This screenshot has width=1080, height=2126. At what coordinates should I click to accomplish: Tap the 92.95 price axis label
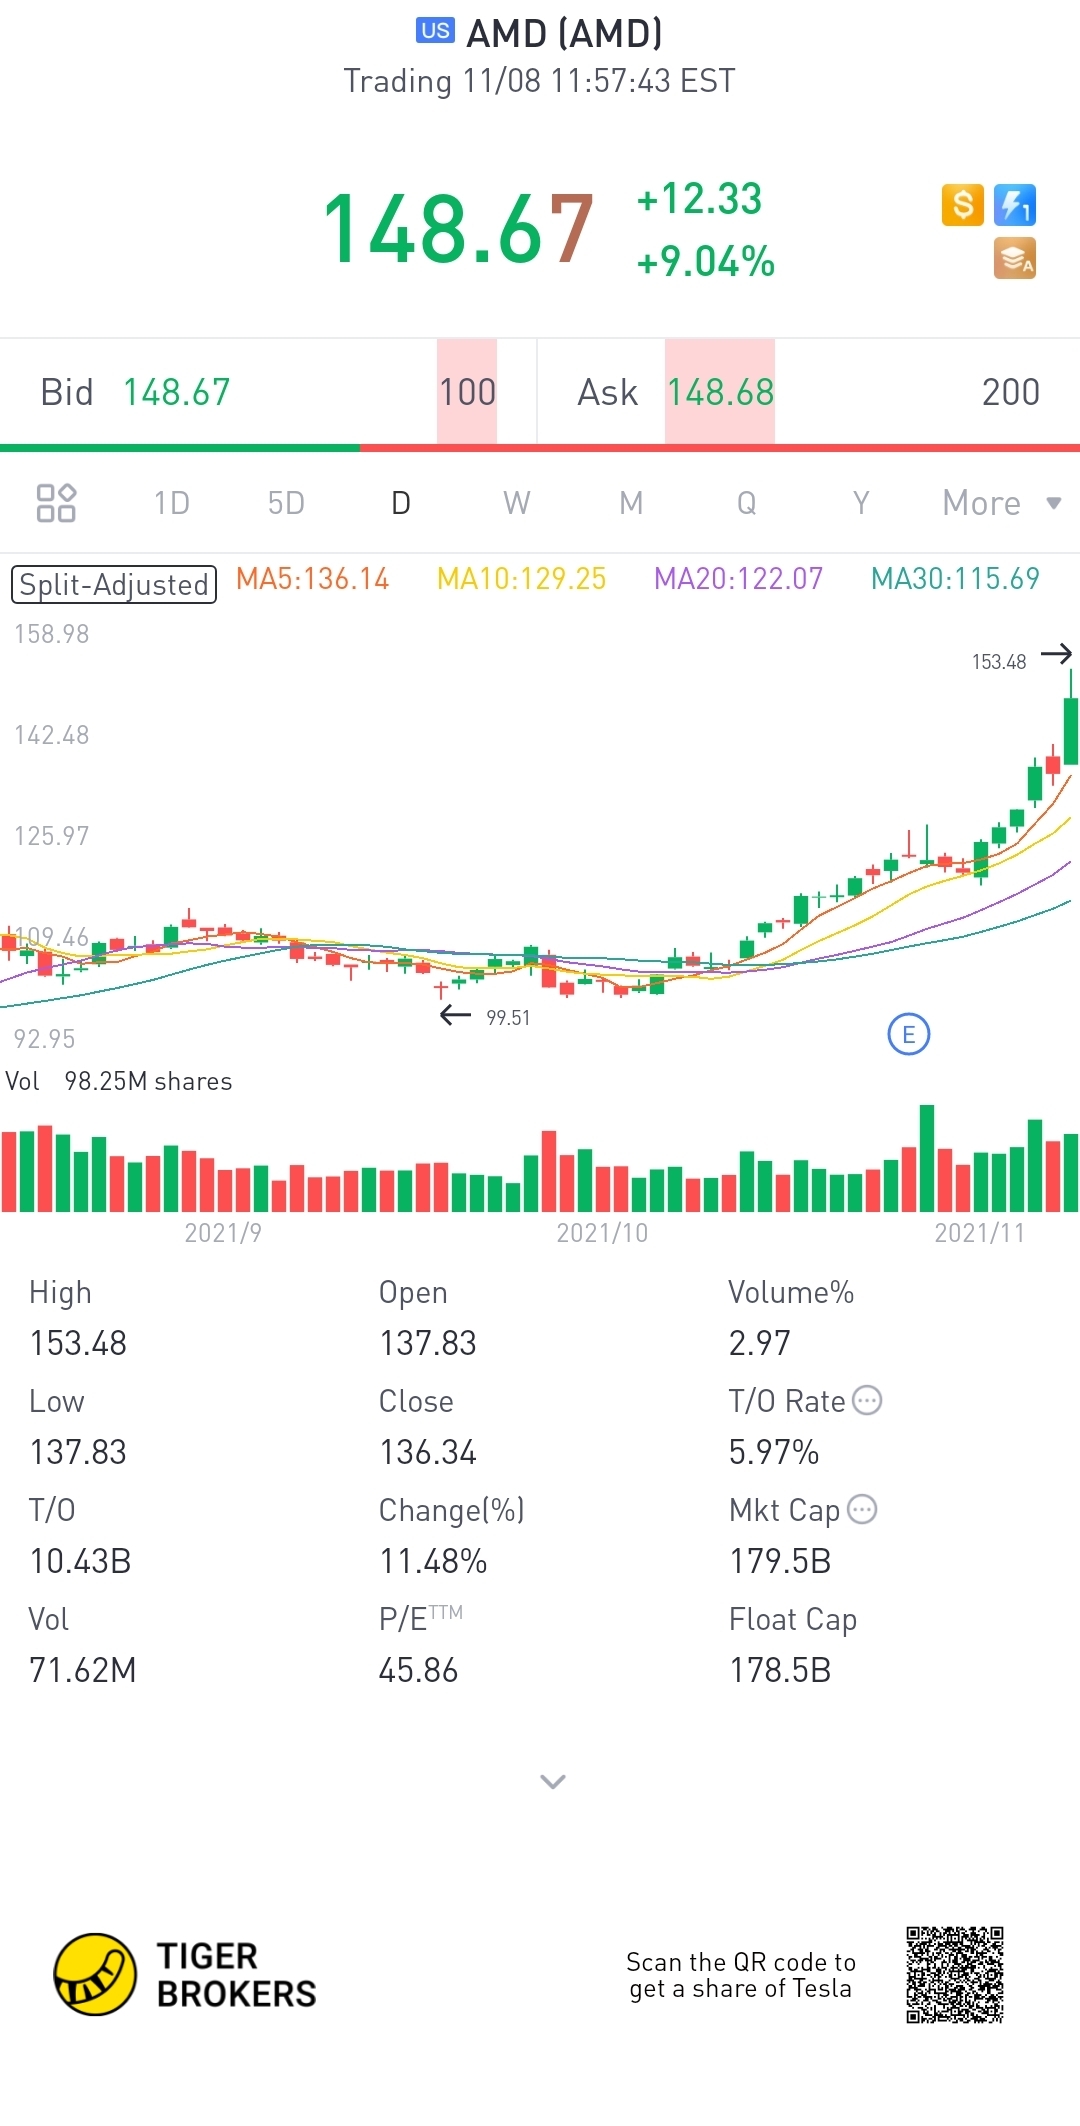click(44, 1039)
